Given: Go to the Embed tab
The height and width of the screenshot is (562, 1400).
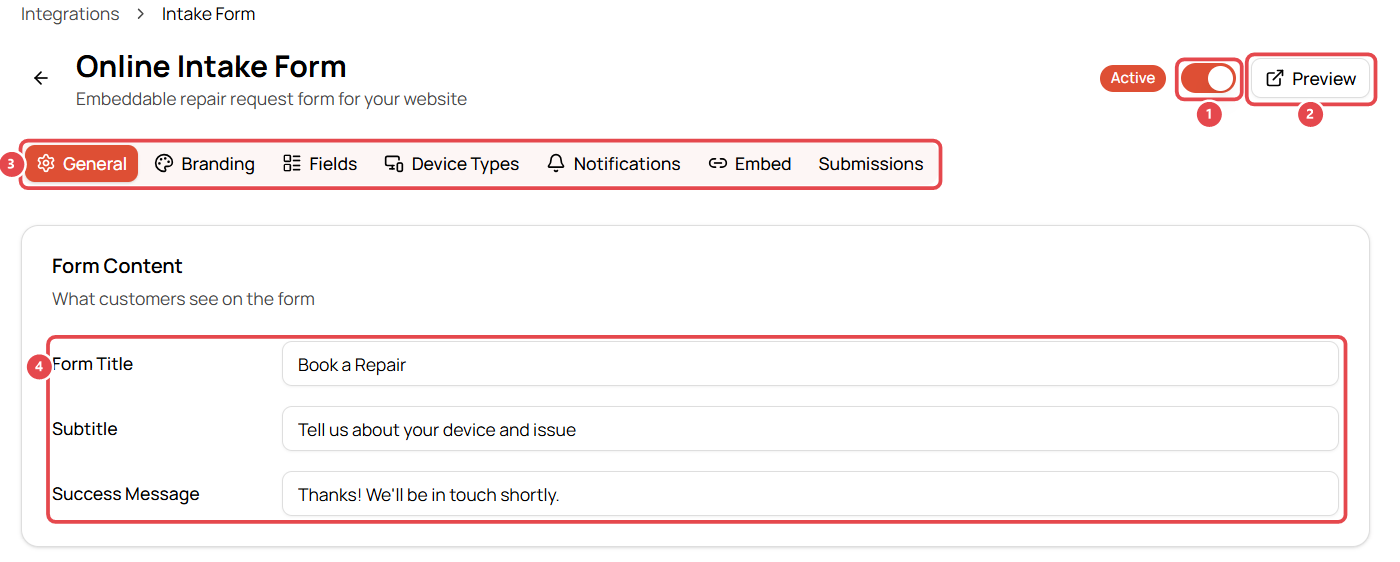Looking at the screenshot, I should click(750, 164).
